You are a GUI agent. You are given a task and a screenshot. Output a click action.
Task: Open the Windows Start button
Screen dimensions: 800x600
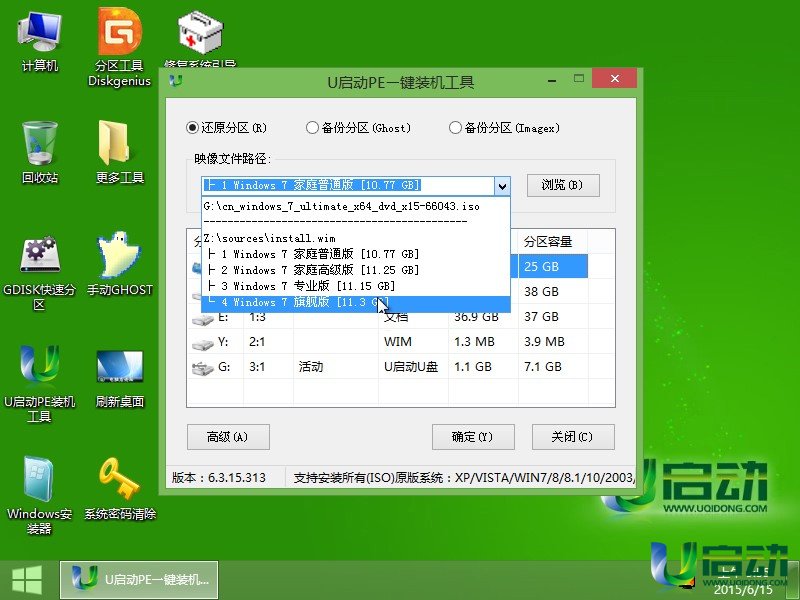point(27,580)
